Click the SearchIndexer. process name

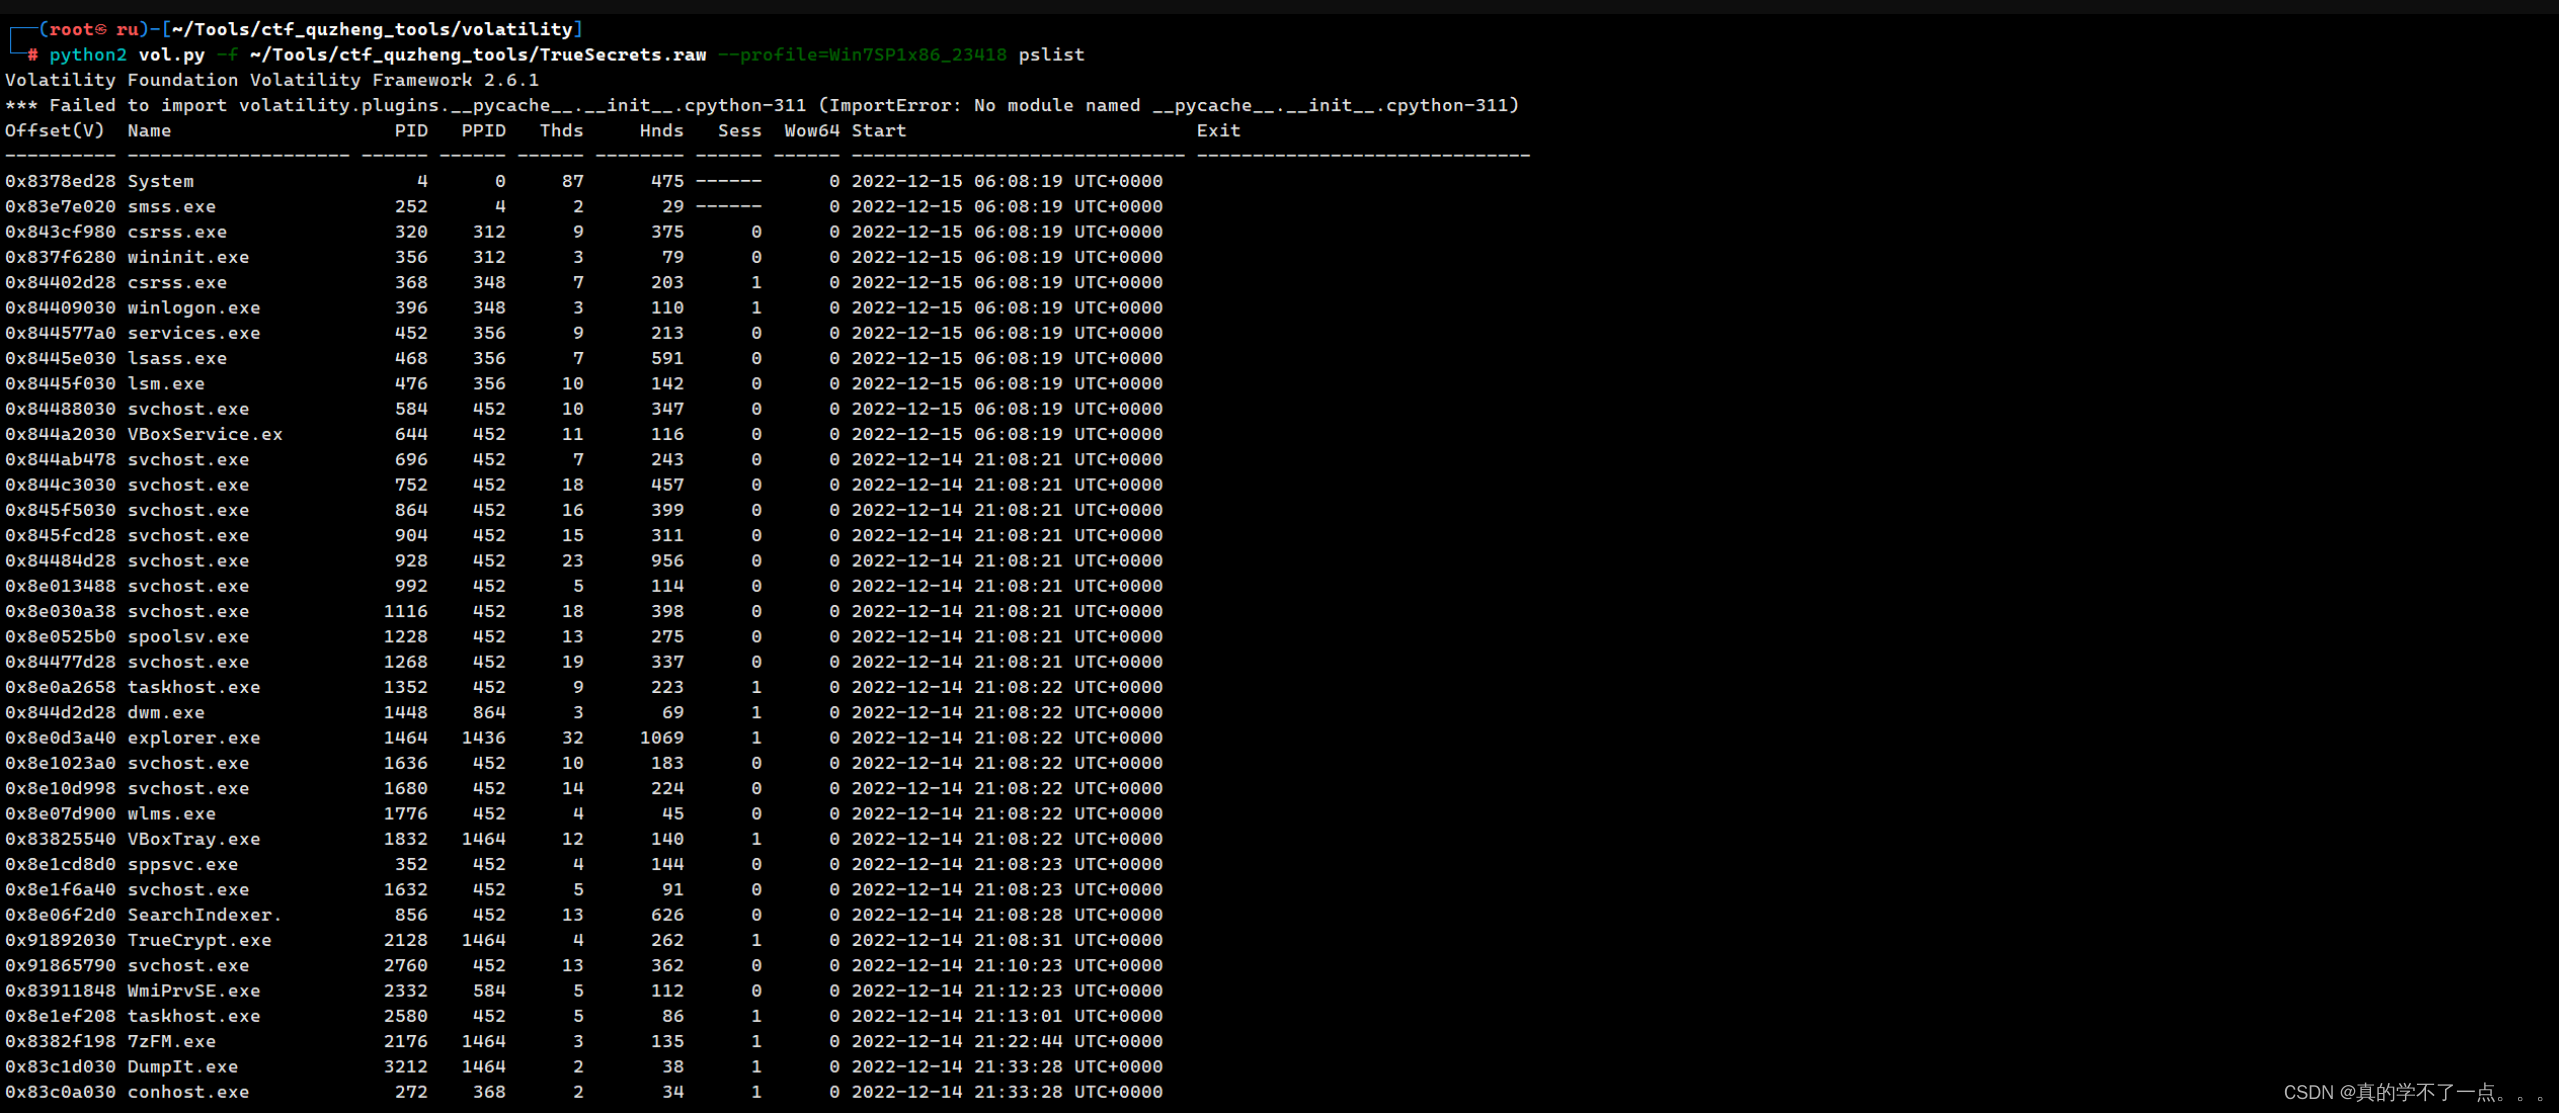[204, 914]
